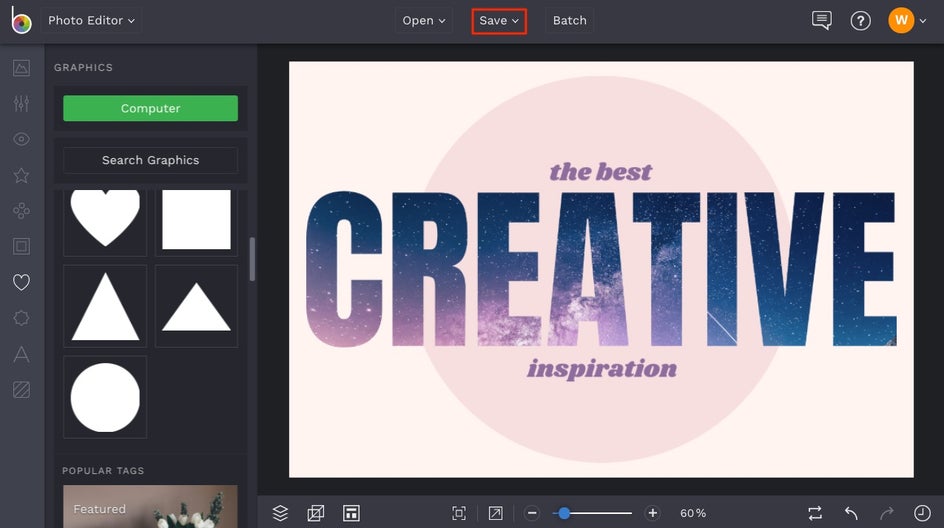Screen dimensions: 944x528
Task: Redo the last action
Action: 886,513
